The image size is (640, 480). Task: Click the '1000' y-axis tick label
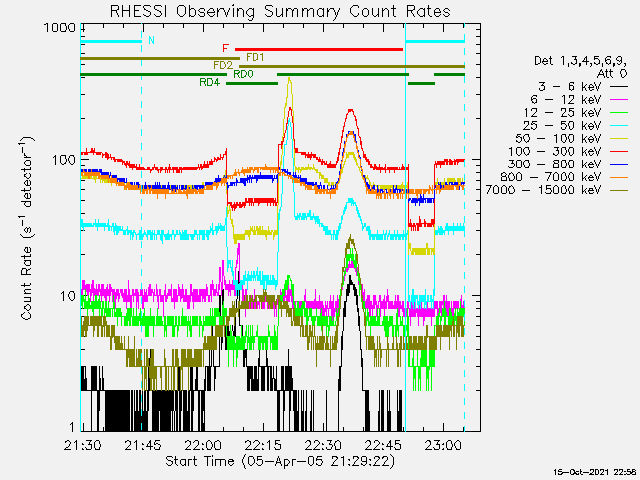60,28
